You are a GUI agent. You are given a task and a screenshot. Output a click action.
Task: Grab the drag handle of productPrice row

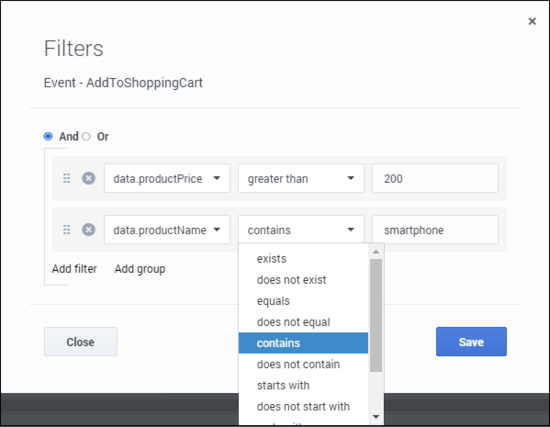67,178
